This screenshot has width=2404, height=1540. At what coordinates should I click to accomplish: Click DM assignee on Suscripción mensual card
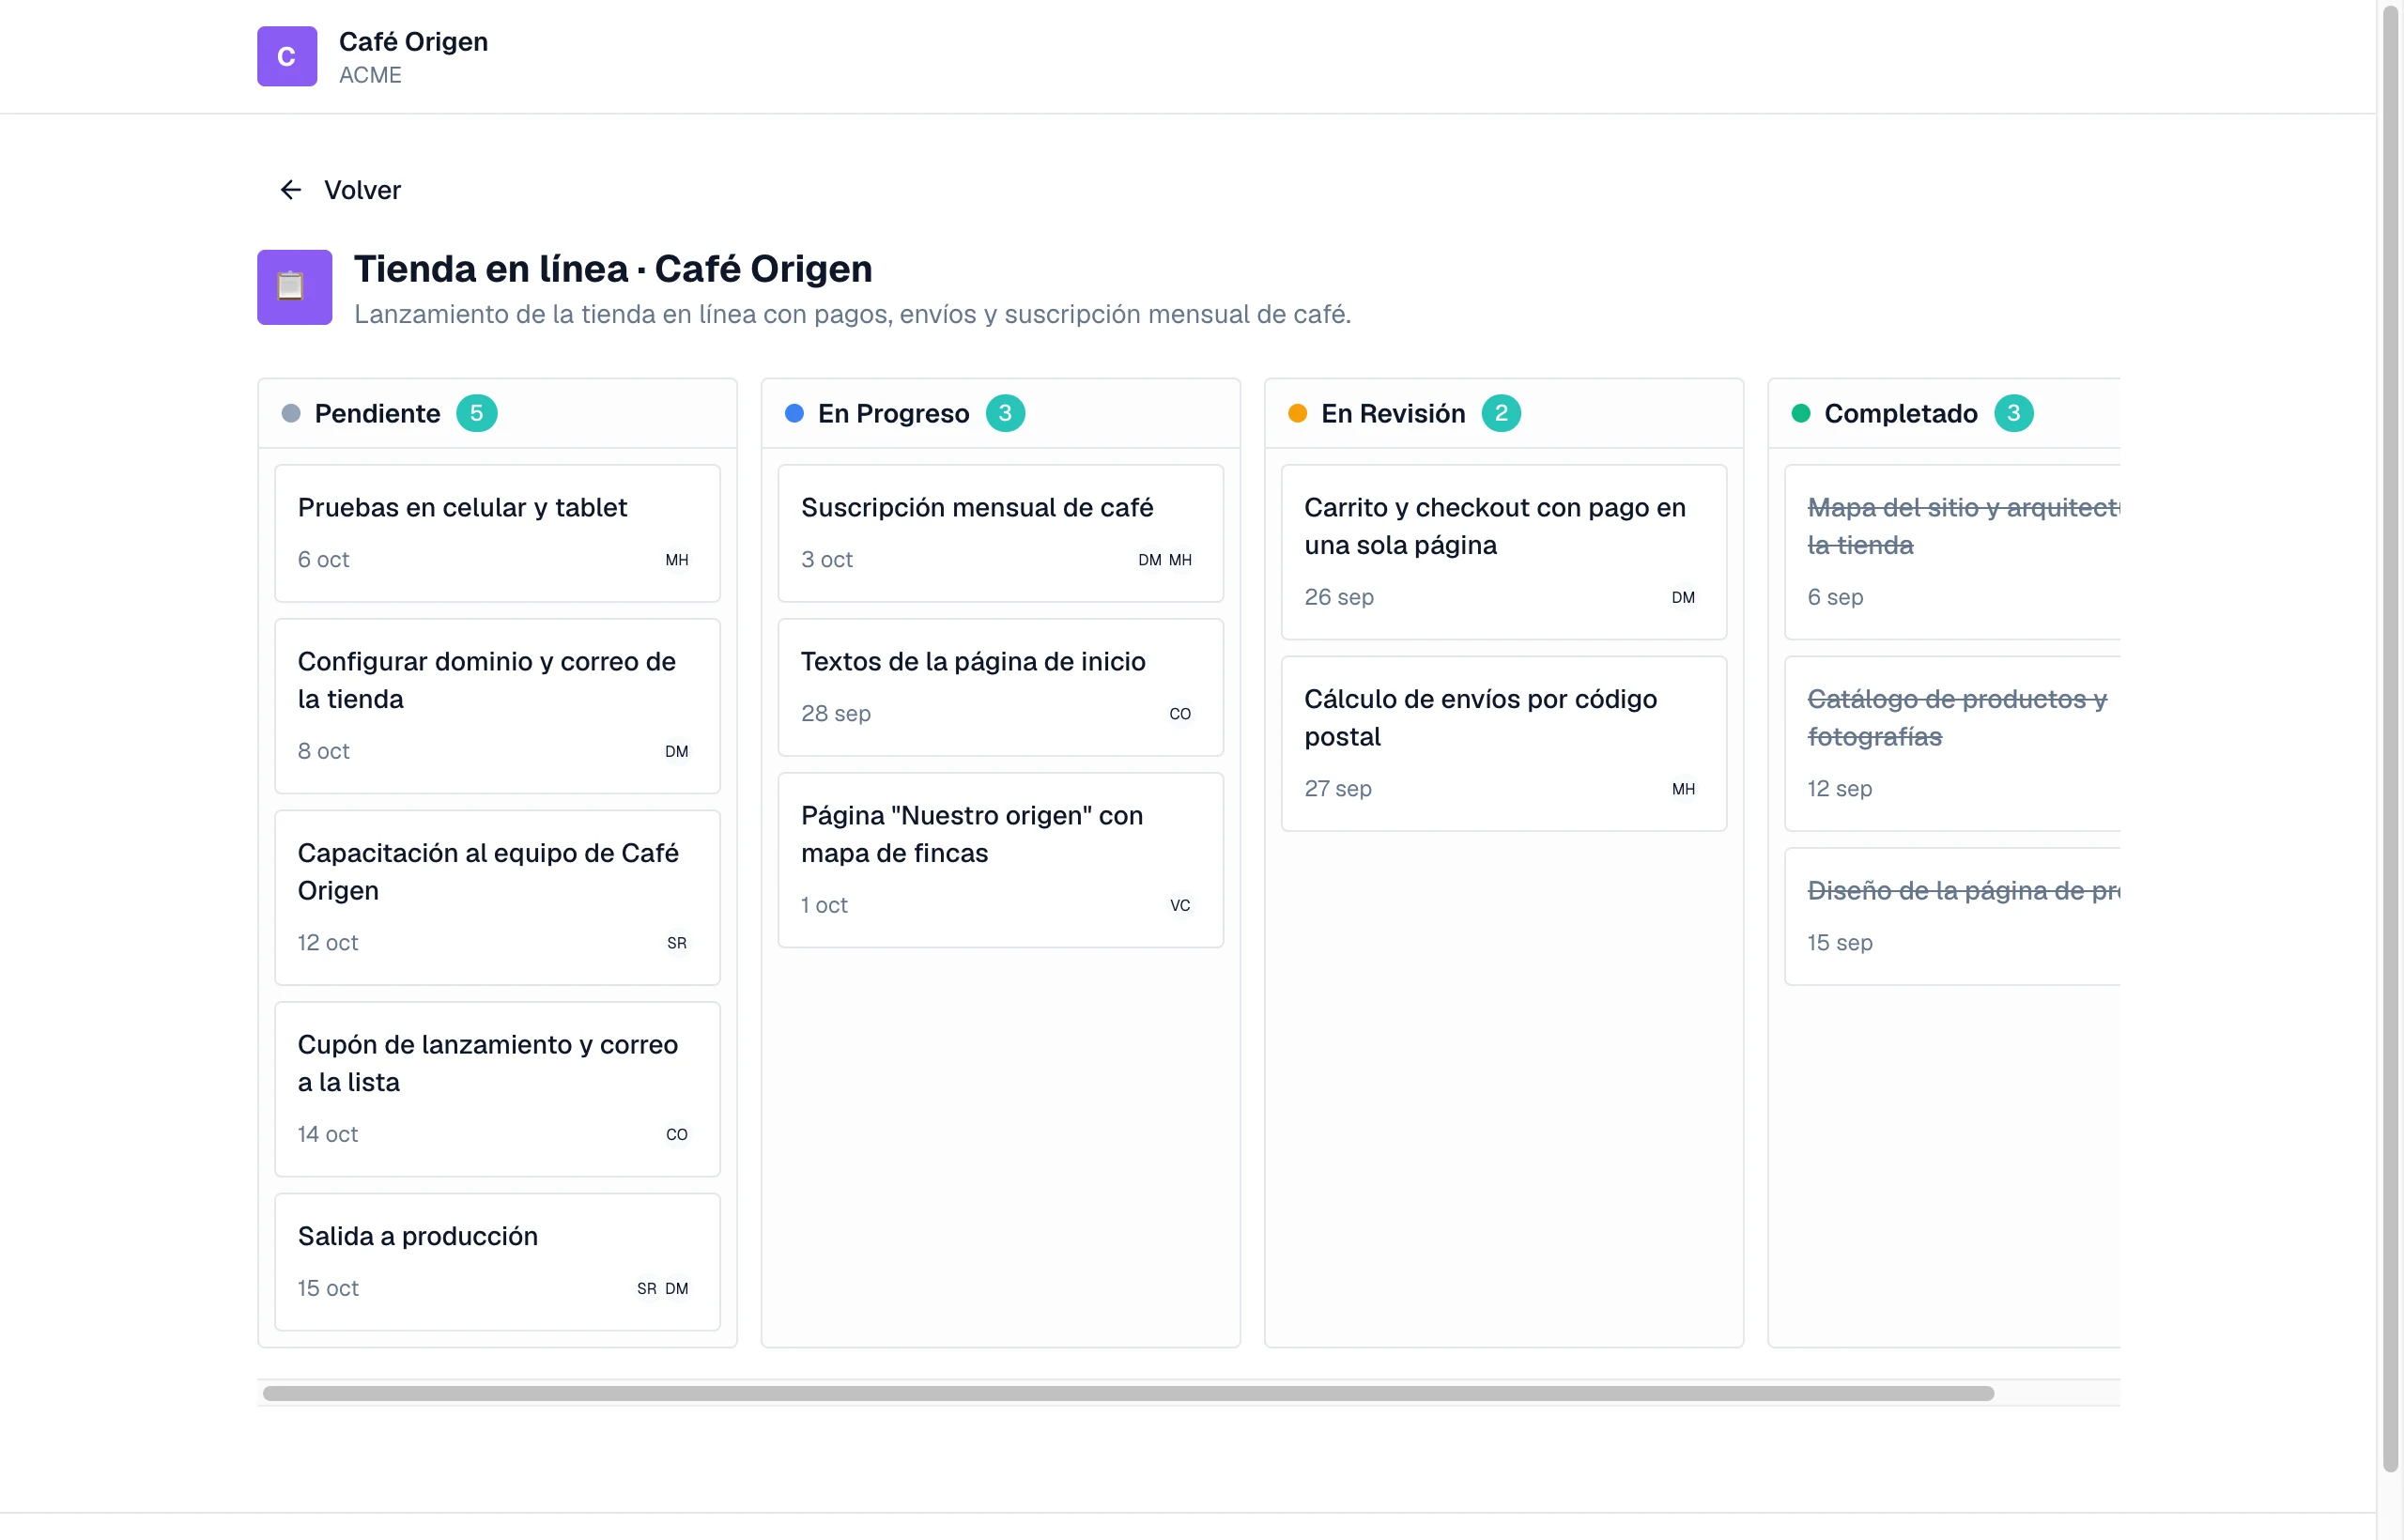pyautogui.click(x=1150, y=560)
